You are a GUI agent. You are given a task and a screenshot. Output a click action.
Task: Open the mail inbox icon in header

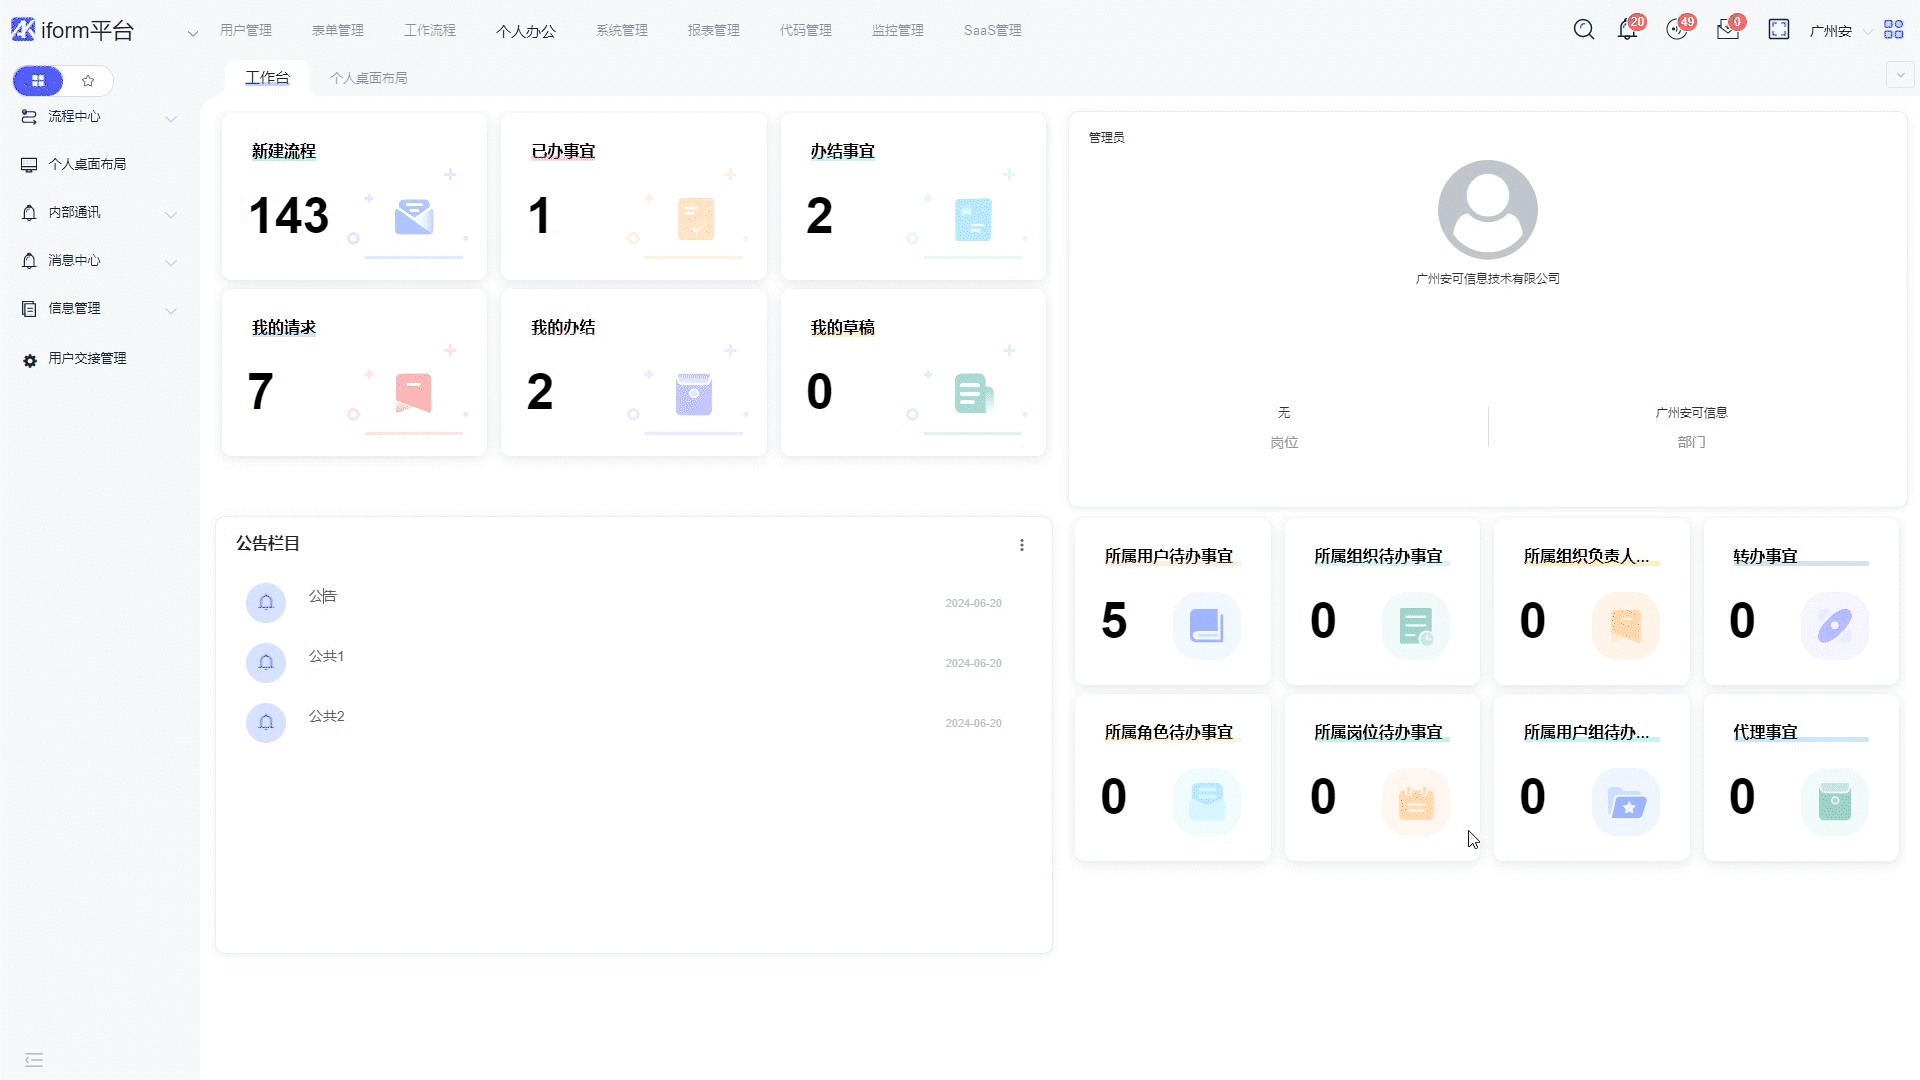pos(1727,30)
